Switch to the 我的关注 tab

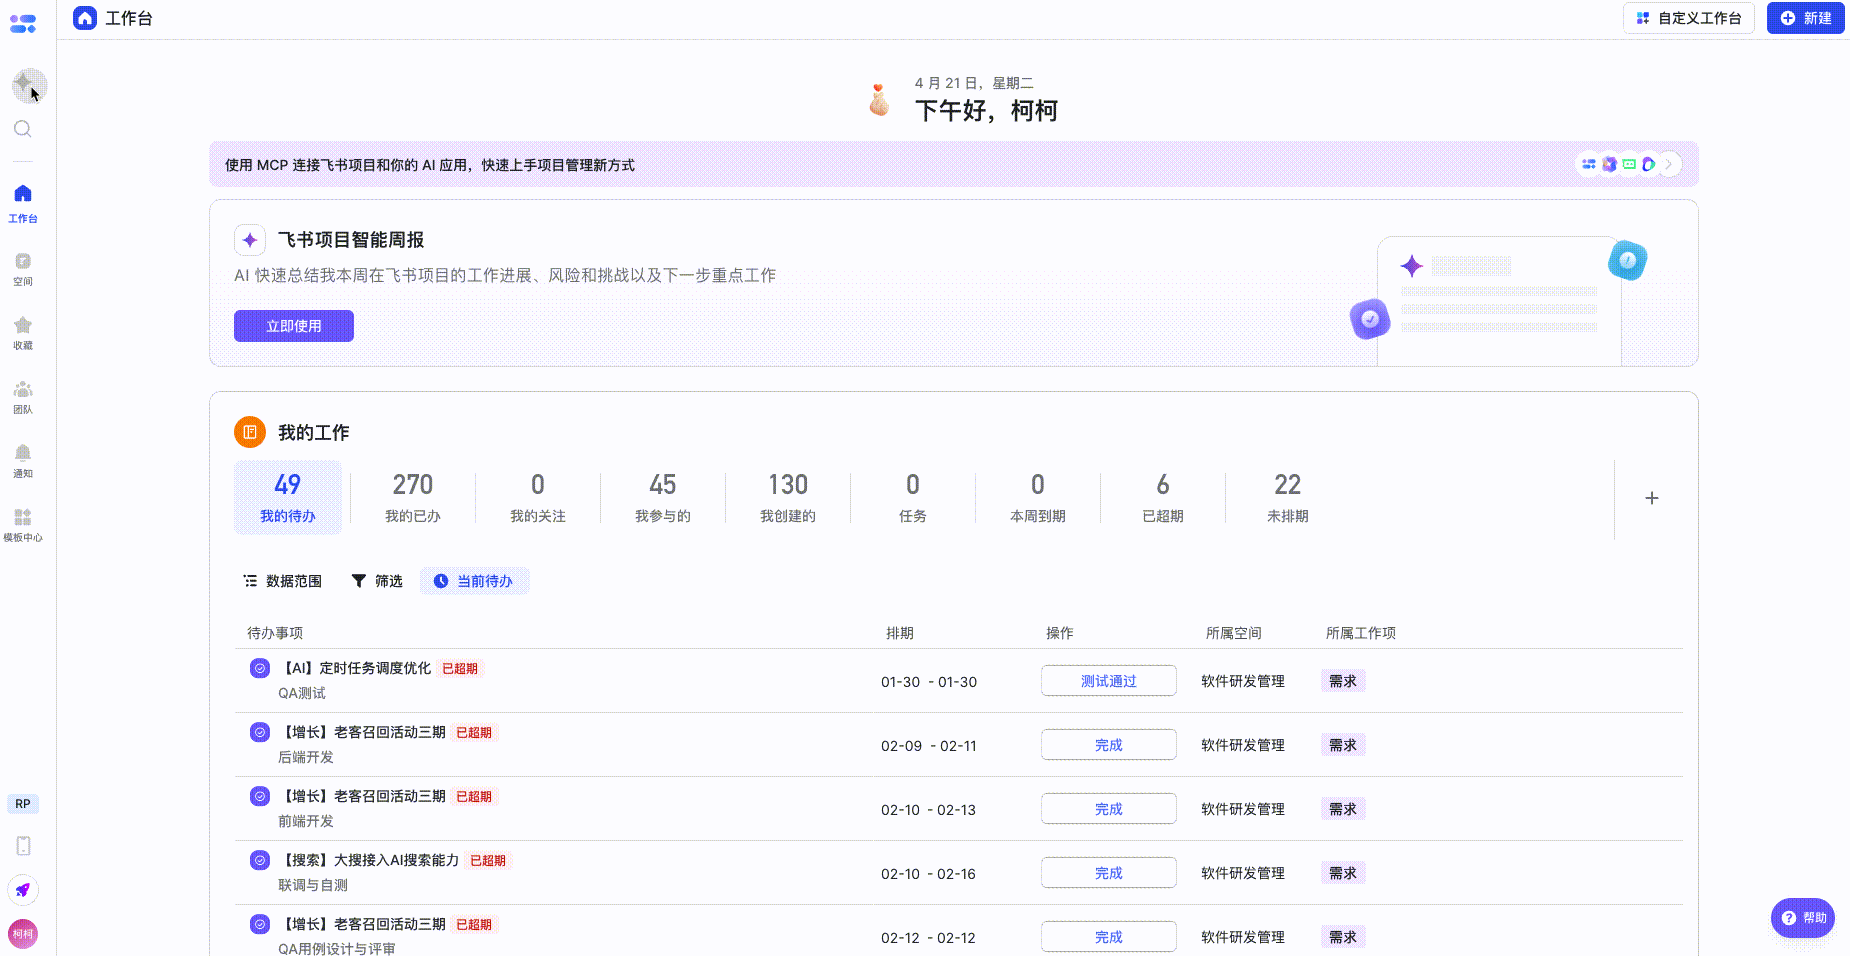coord(538,497)
